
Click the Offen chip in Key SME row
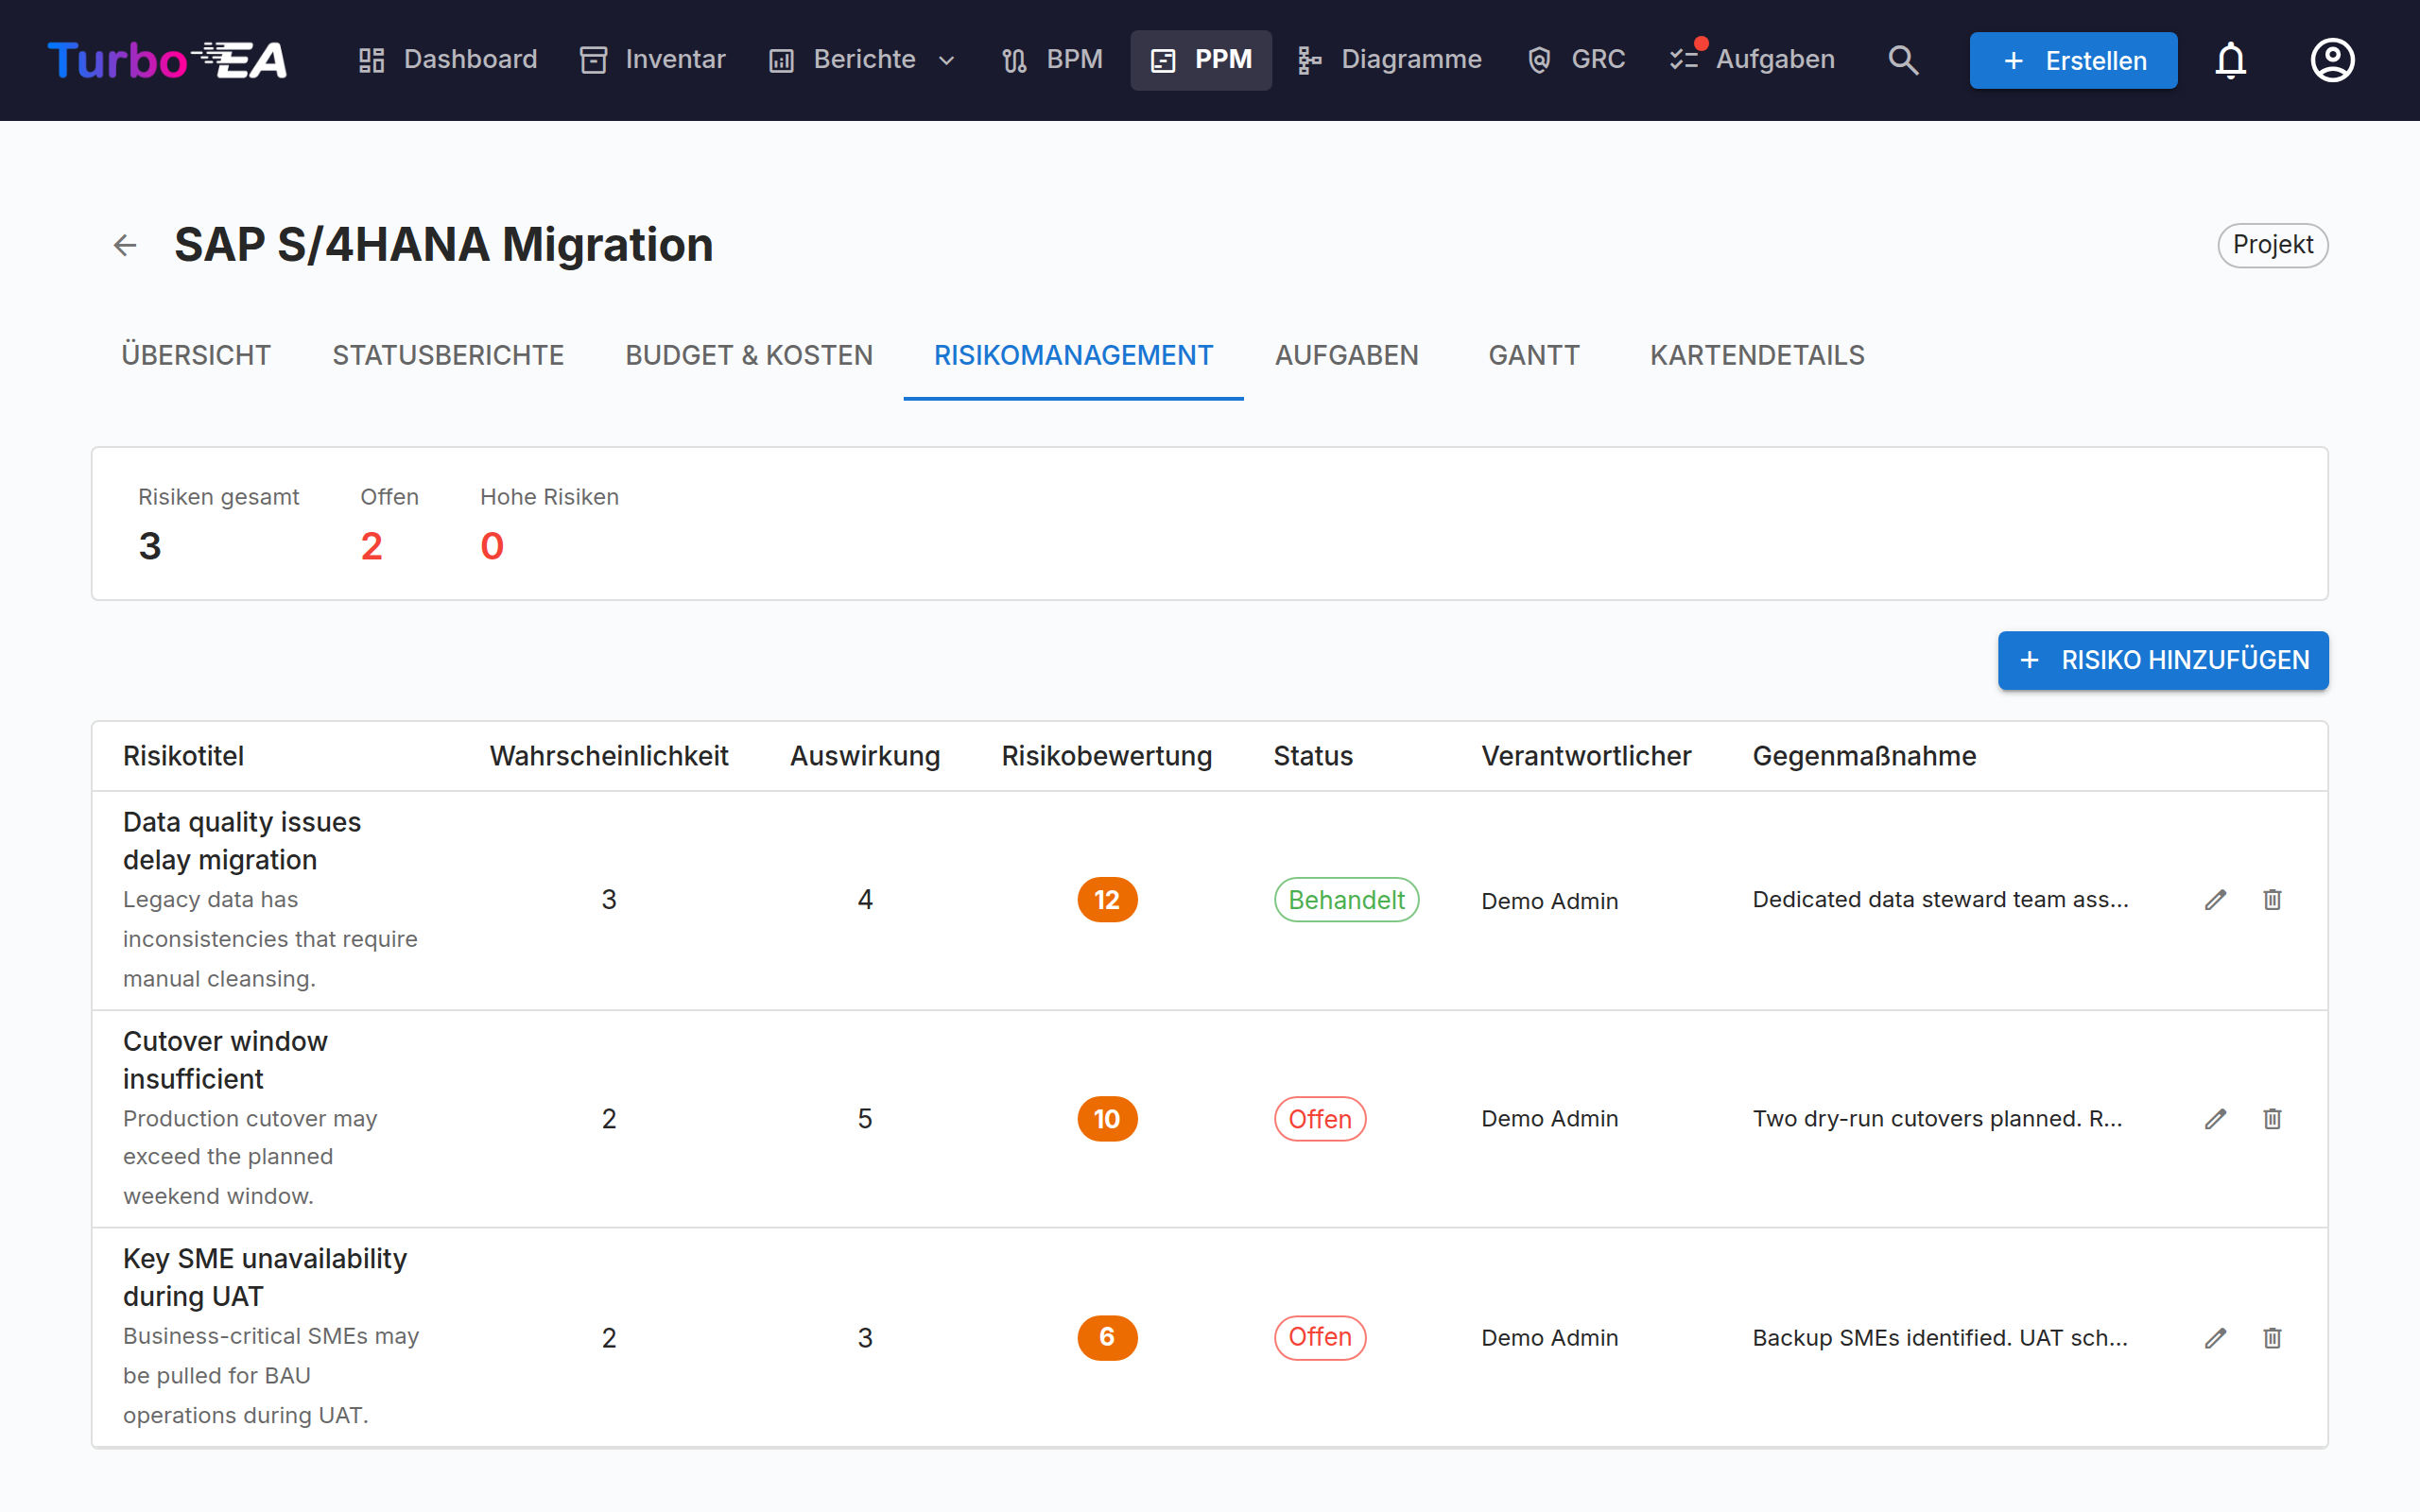[x=1320, y=1338]
